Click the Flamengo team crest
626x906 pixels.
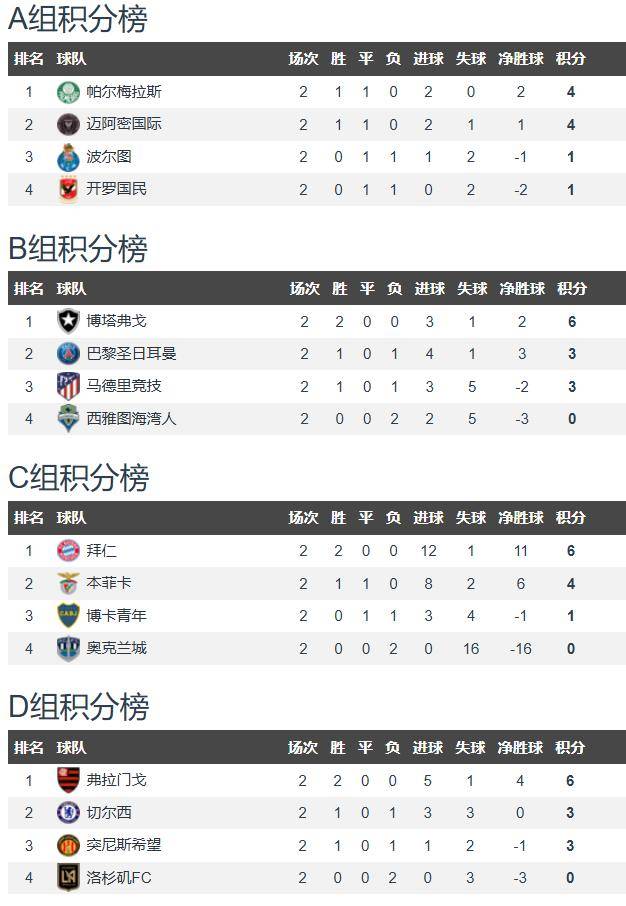pyautogui.click(x=68, y=780)
